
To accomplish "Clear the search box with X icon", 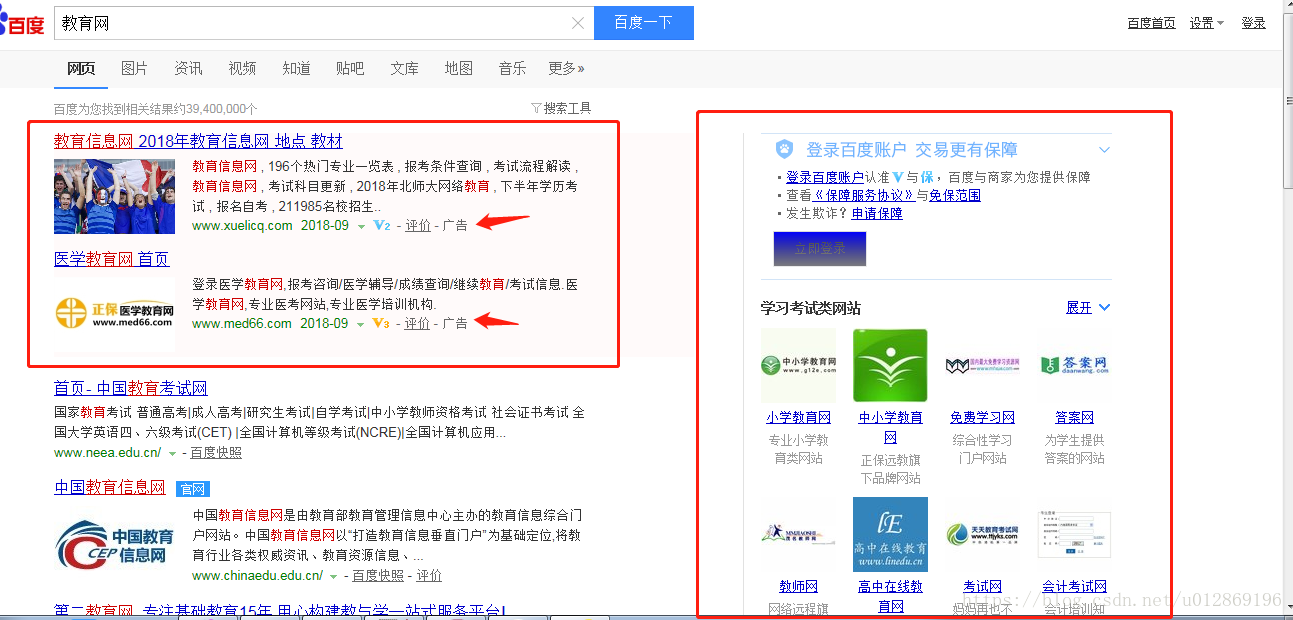I will [578, 23].
